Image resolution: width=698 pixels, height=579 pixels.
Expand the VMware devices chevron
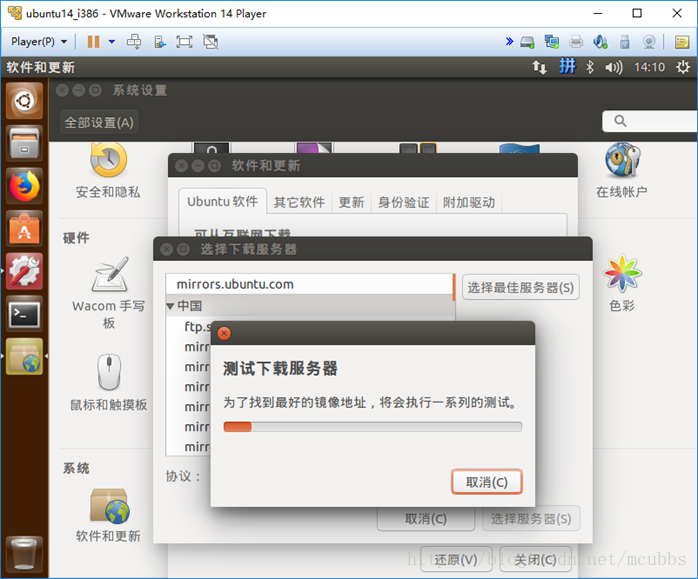tap(509, 42)
